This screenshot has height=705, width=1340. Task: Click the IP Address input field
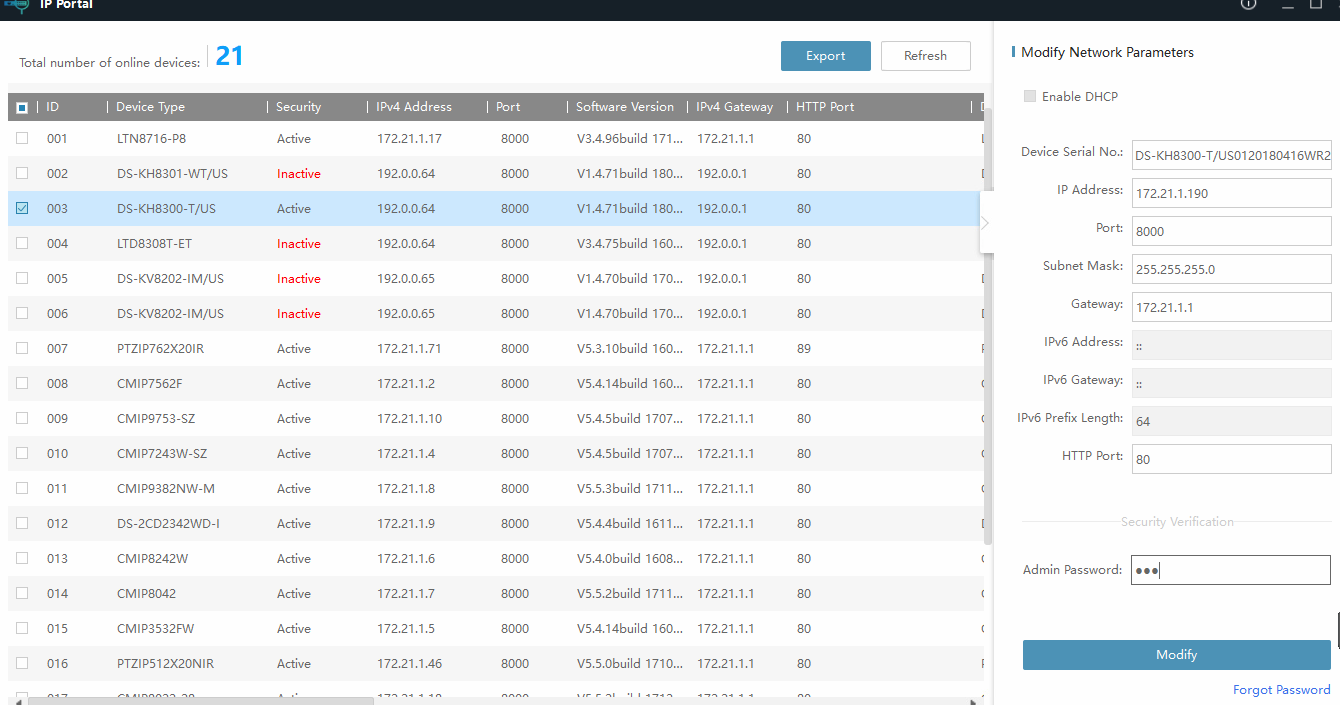pos(1231,193)
